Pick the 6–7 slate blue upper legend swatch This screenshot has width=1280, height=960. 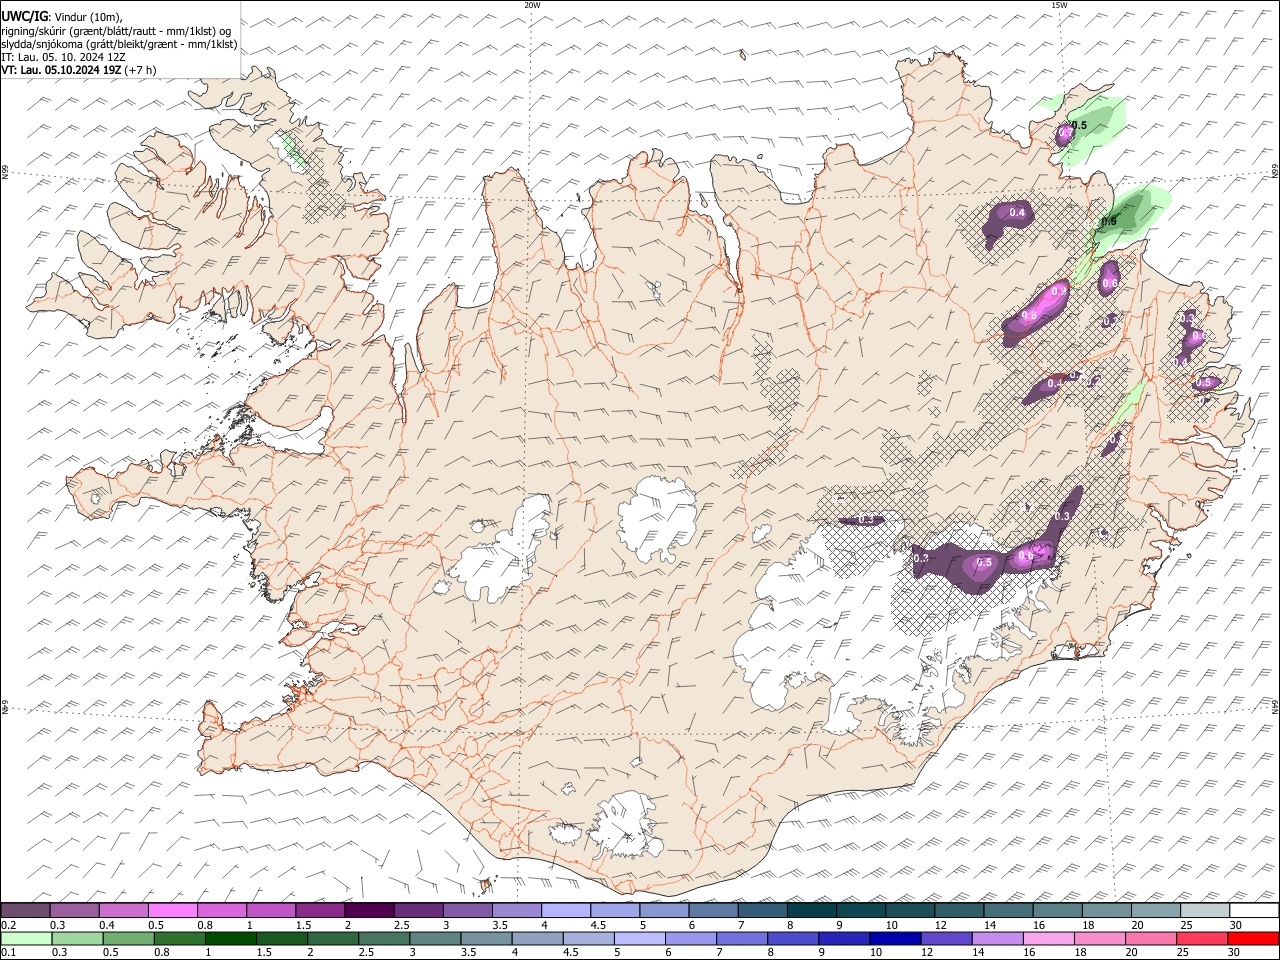tap(712, 911)
